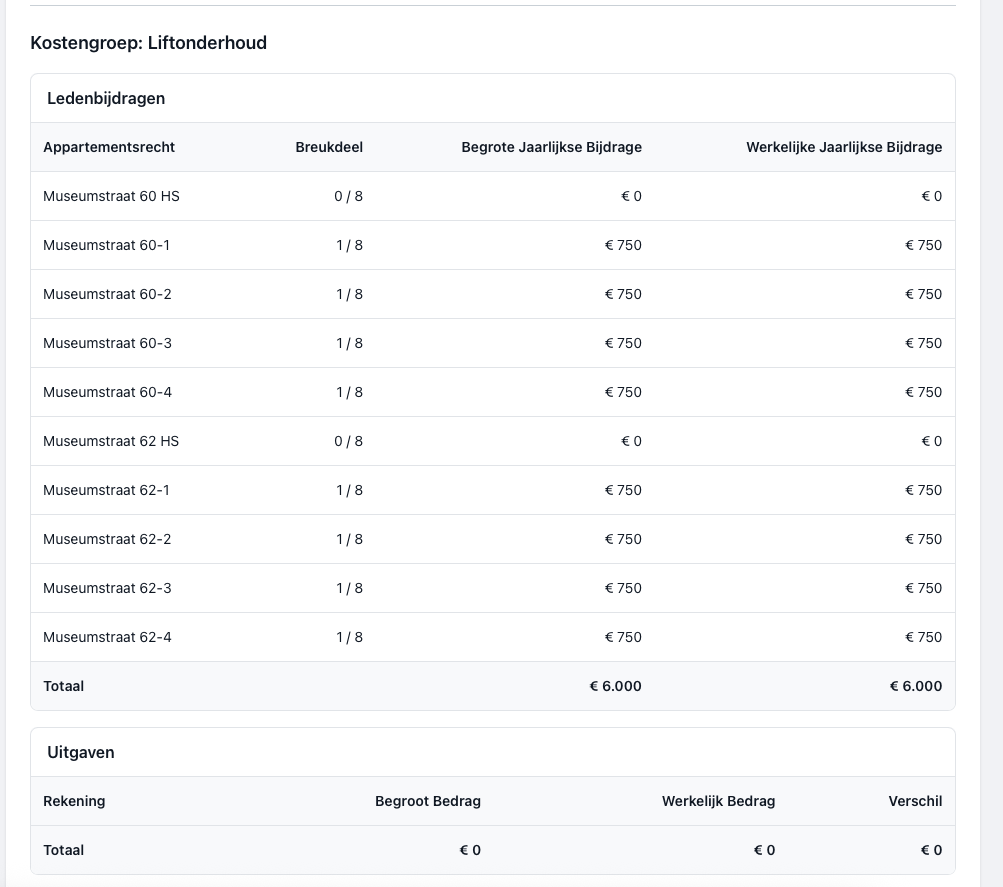Image resolution: width=1003 pixels, height=887 pixels.
Task: Select the Museumstraat 60-3 apartment name
Action: (x=107, y=343)
